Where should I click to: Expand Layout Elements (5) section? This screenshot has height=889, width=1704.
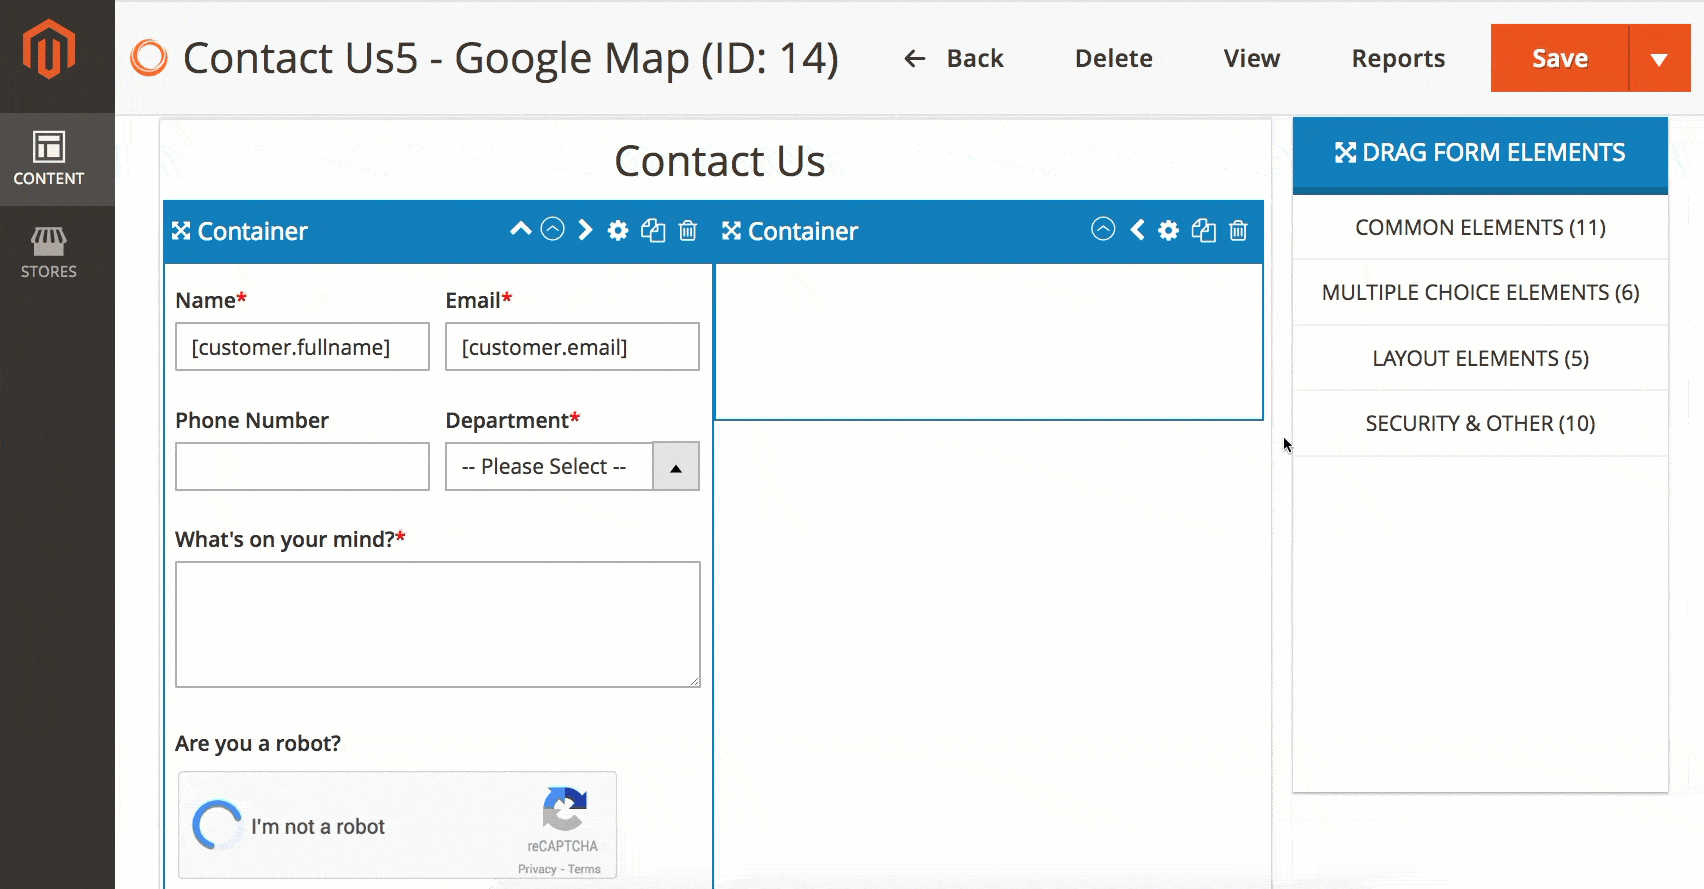click(x=1480, y=358)
